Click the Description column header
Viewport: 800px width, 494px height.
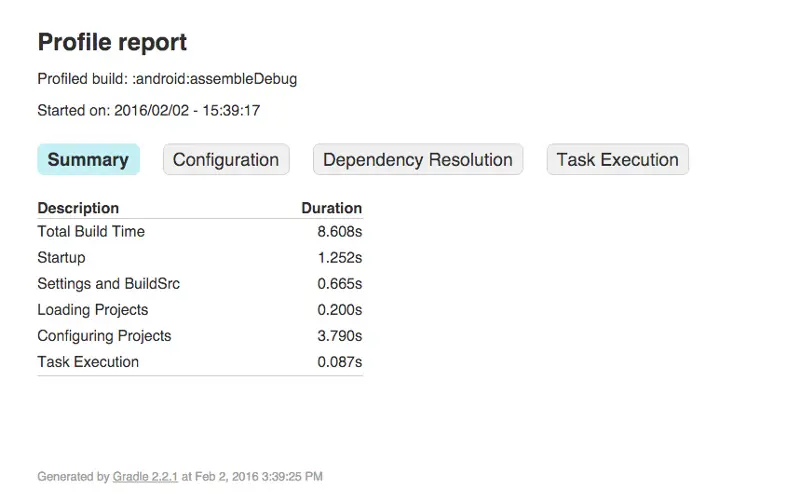pyautogui.click(x=78, y=208)
